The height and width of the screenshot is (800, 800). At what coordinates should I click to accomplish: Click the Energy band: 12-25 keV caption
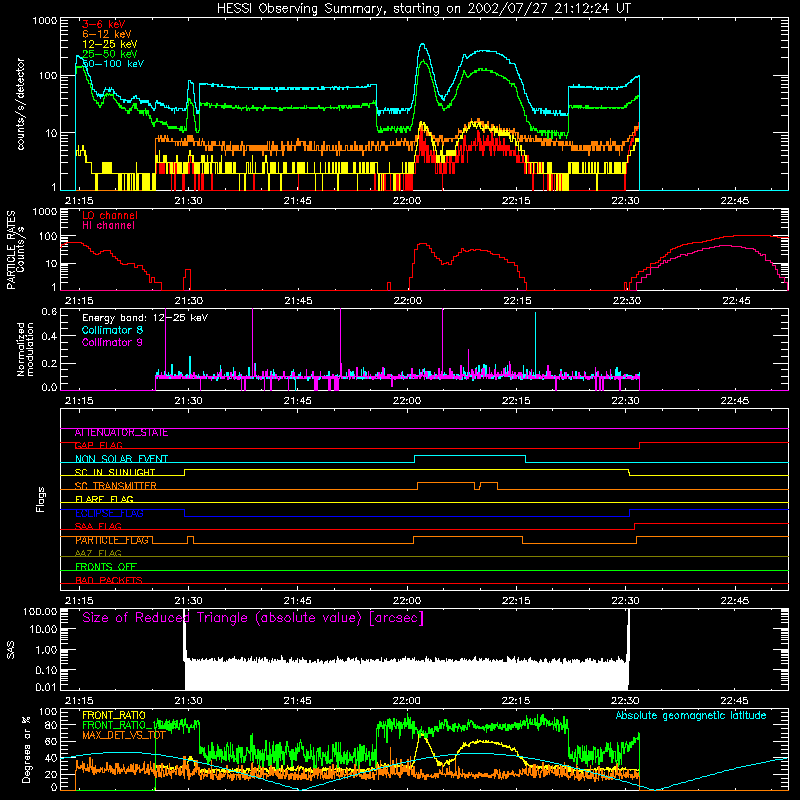pyautogui.click(x=145, y=318)
